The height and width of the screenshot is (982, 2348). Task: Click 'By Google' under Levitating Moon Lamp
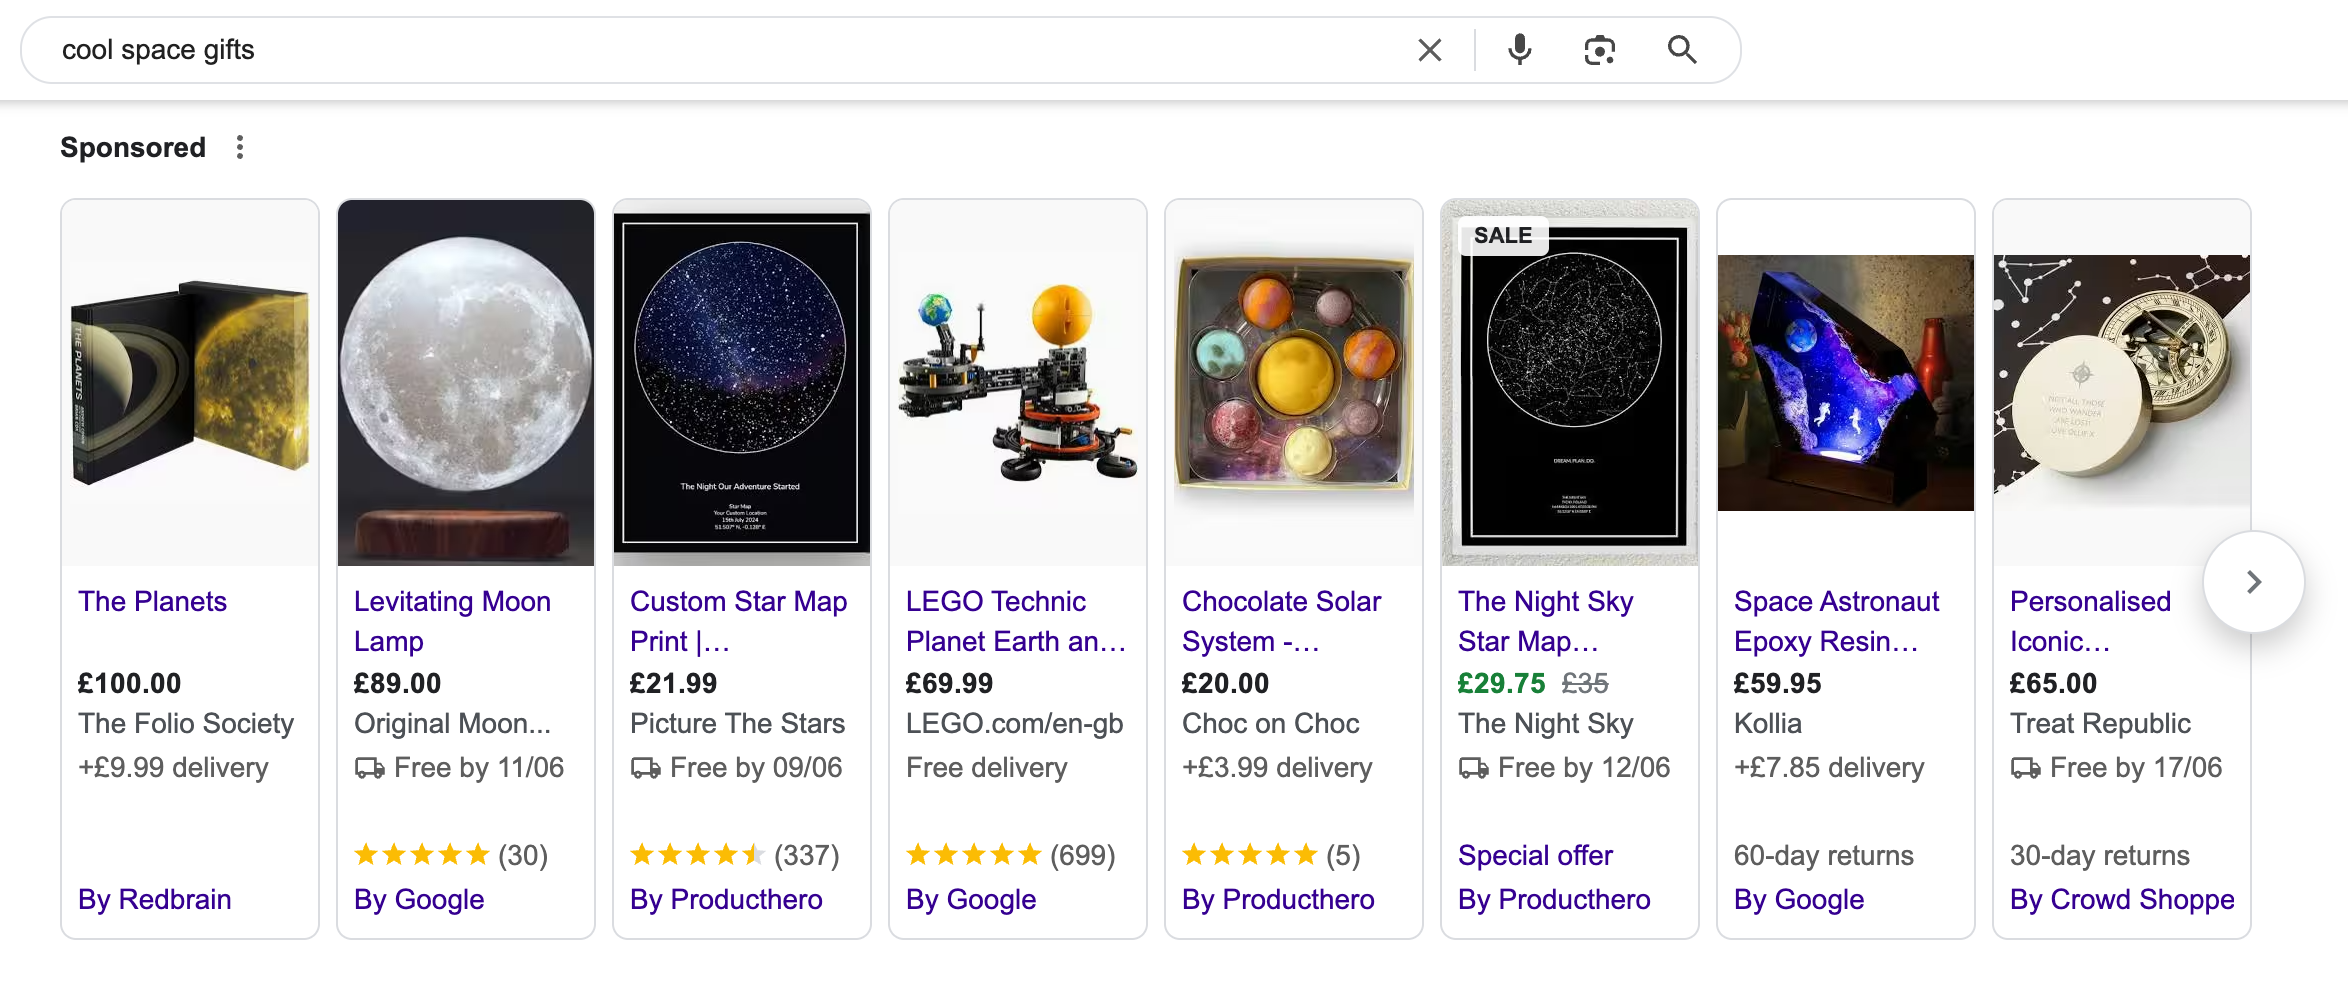(x=419, y=899)
